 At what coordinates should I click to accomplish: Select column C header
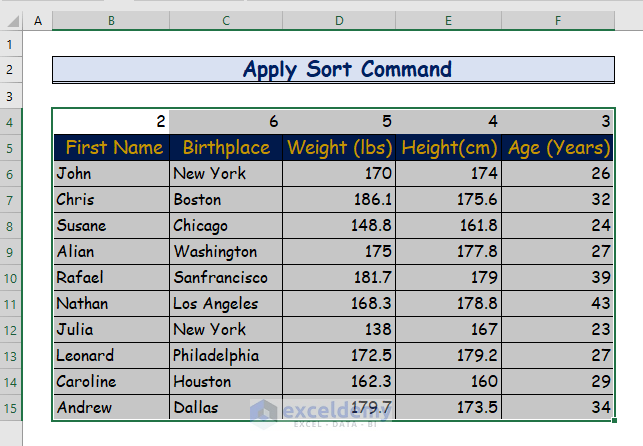226,20
